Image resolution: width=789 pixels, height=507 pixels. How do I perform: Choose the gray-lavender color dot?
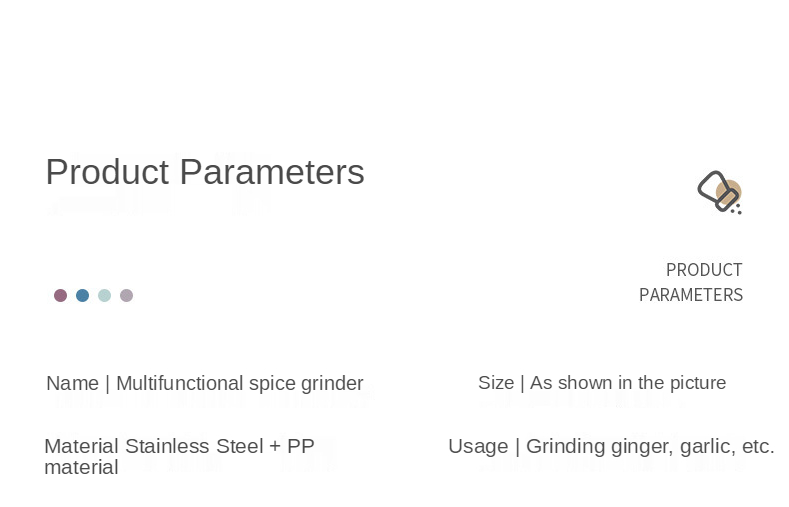tap(126, 295)
